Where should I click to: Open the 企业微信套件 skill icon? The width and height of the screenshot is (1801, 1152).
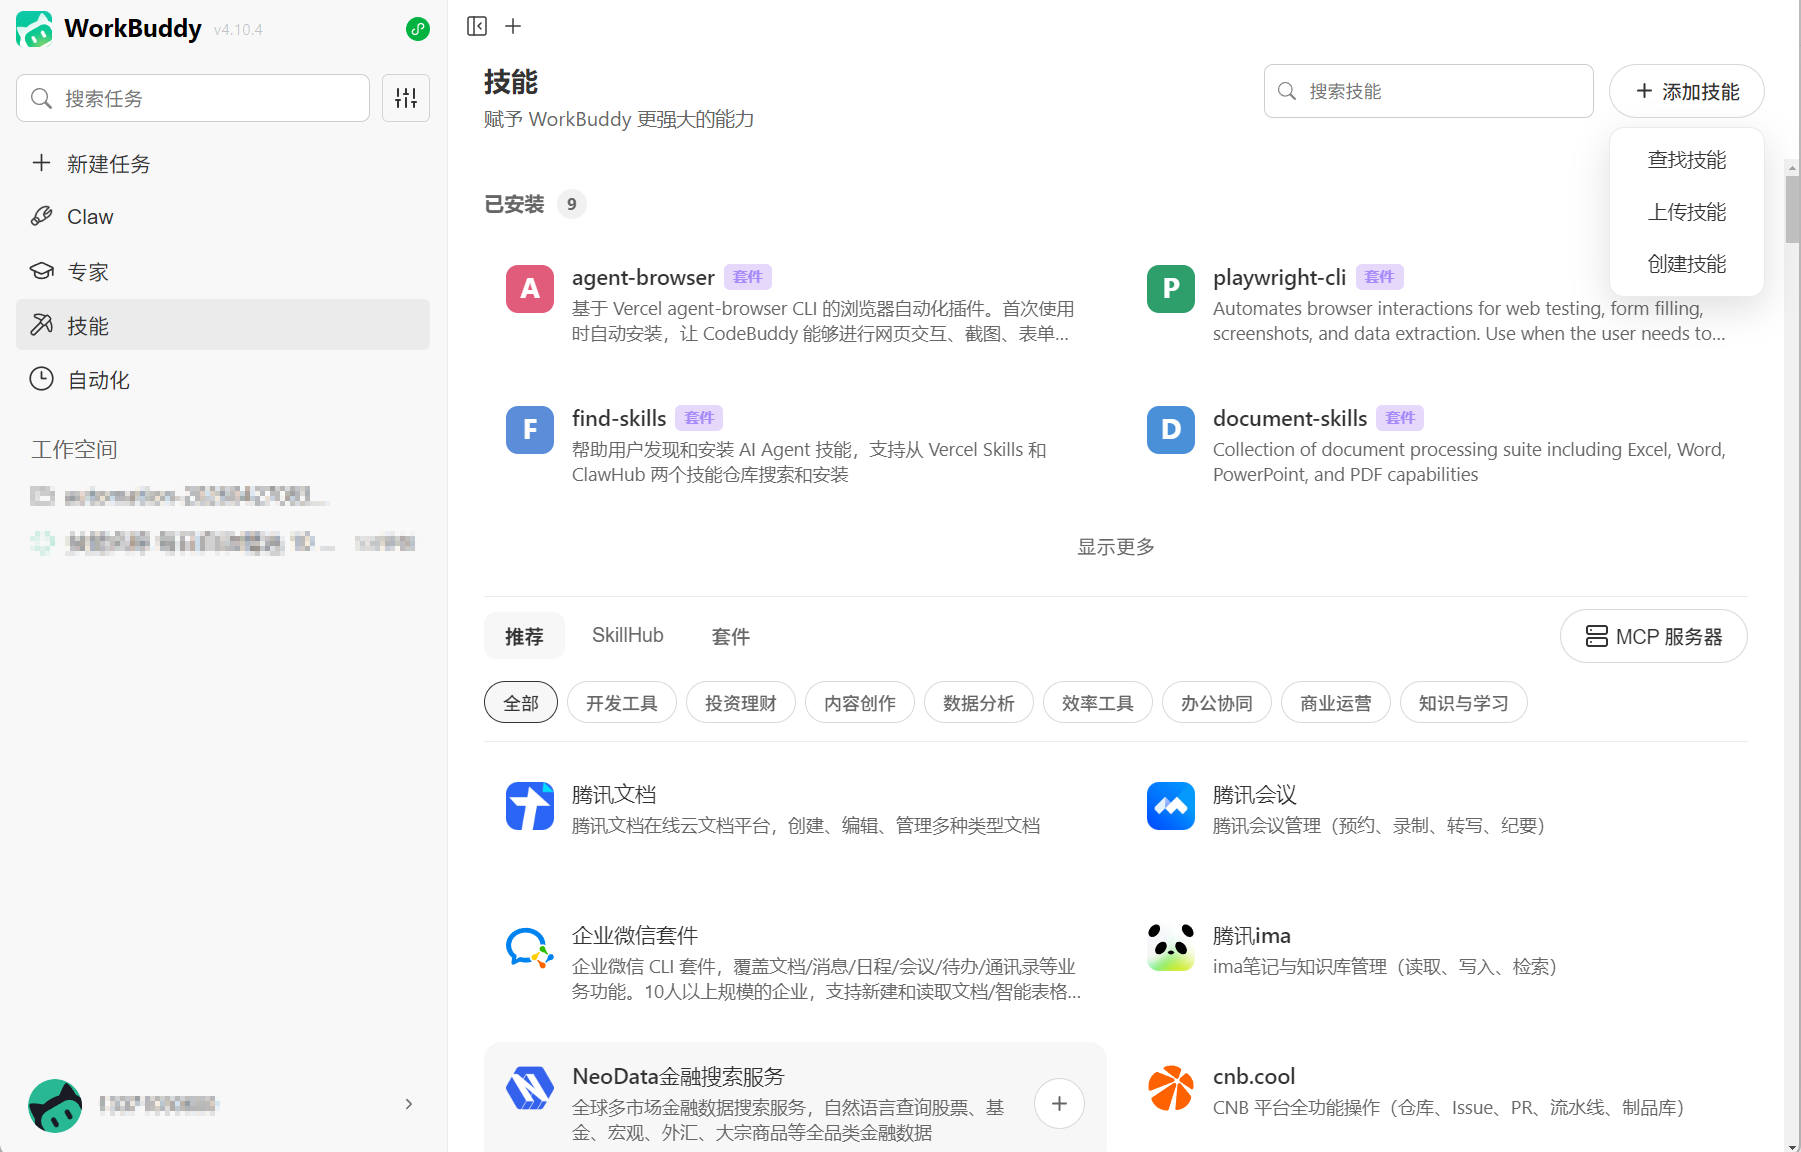[530, 947]
